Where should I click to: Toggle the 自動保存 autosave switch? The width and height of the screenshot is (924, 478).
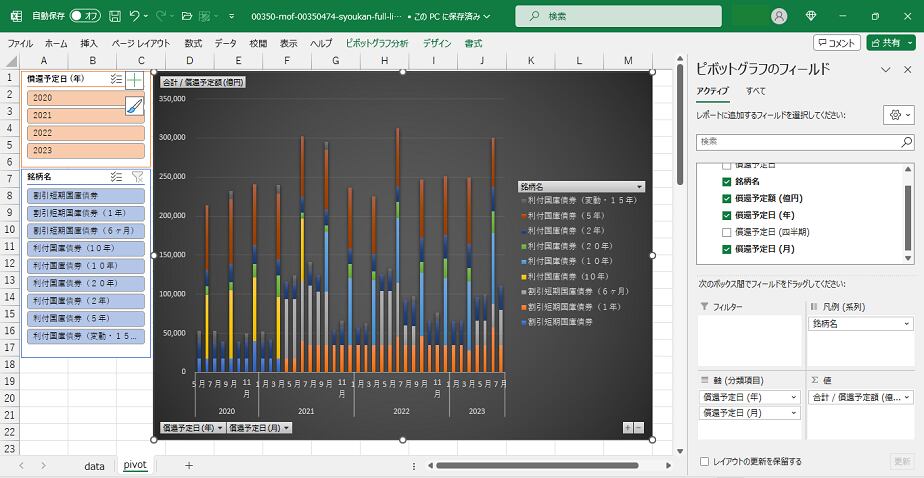[84, 16]
